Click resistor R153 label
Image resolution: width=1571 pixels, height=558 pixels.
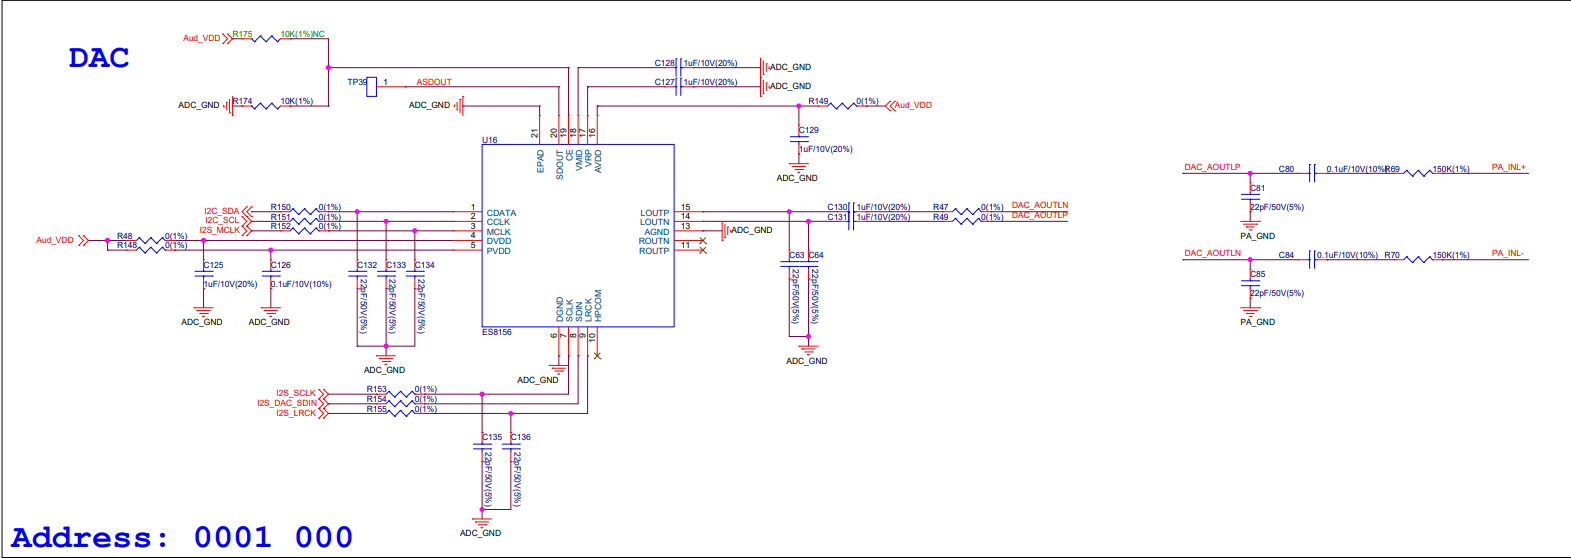pos(376,389)
